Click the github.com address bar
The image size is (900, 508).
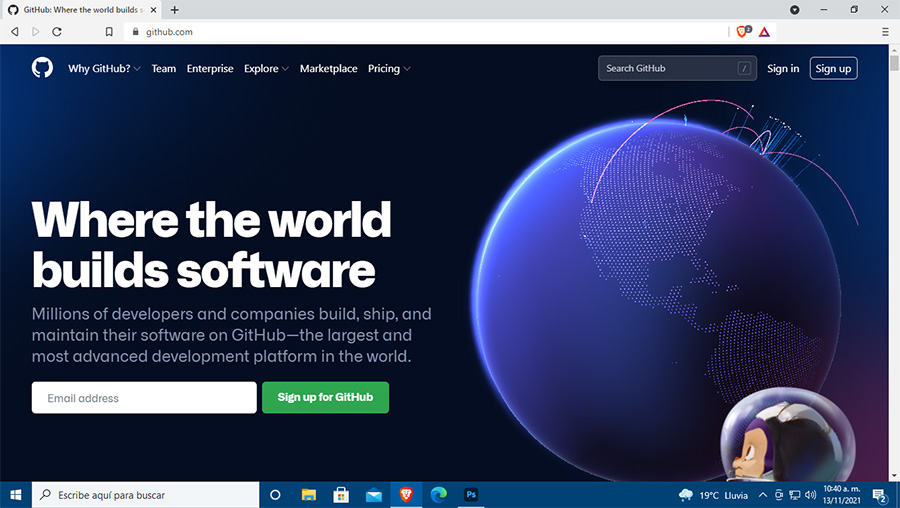pyautogui.click(x=425, y=32)
